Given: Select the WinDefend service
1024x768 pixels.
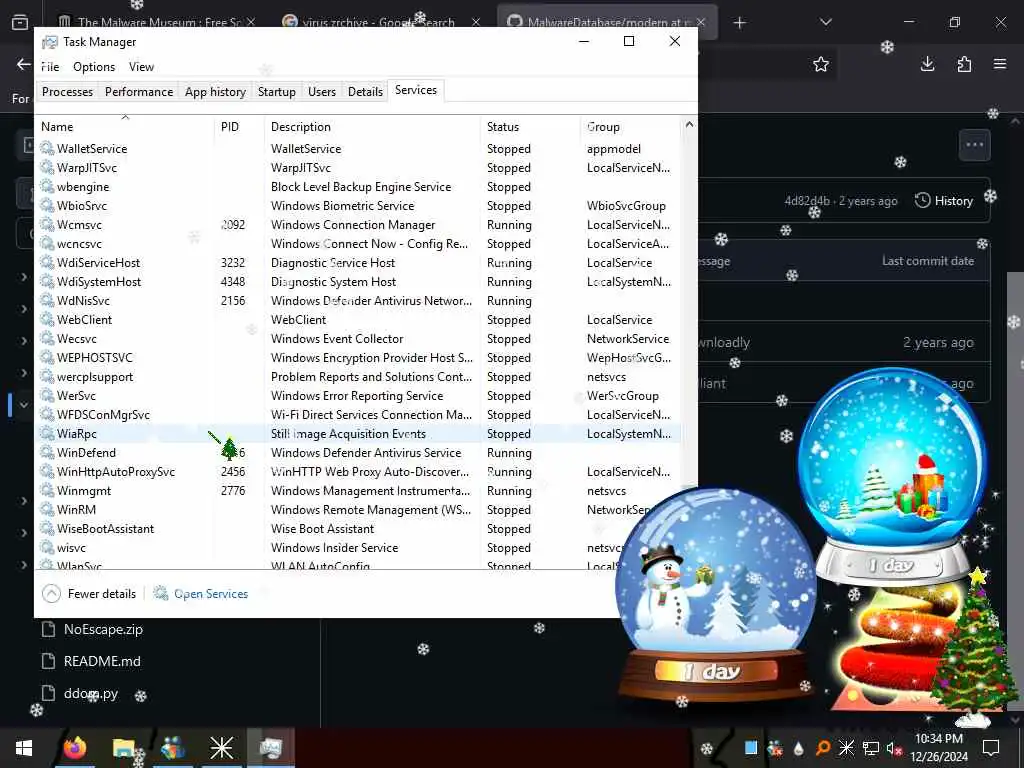Looking at the screenshot, I should pos(358,453).
